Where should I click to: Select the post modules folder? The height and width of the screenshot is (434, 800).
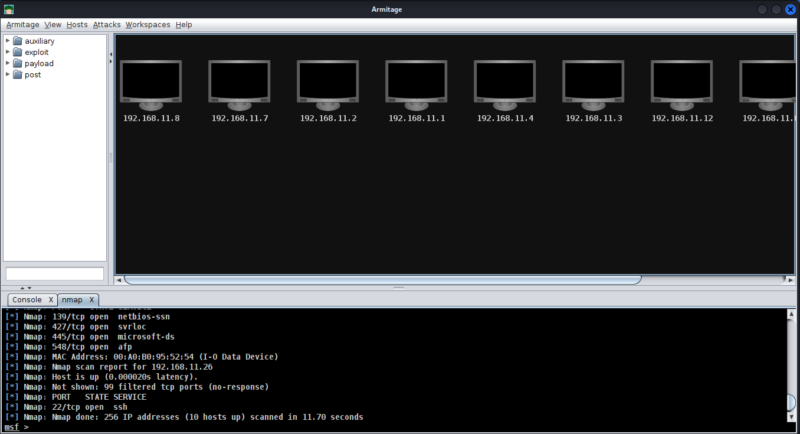coord(32,74)
